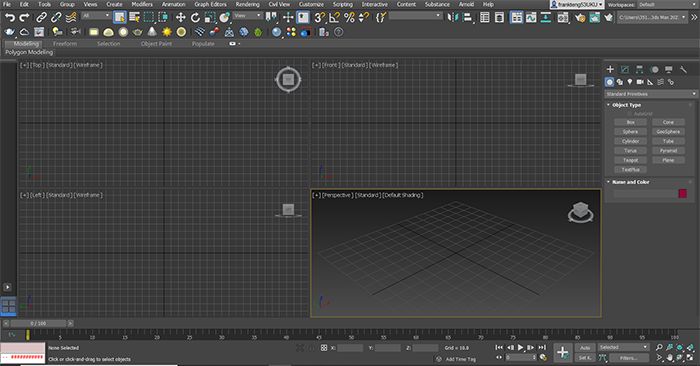Click the help question mark icon
Image resolution: width=700 pixels, height=366 pixels.
(339, 32)
